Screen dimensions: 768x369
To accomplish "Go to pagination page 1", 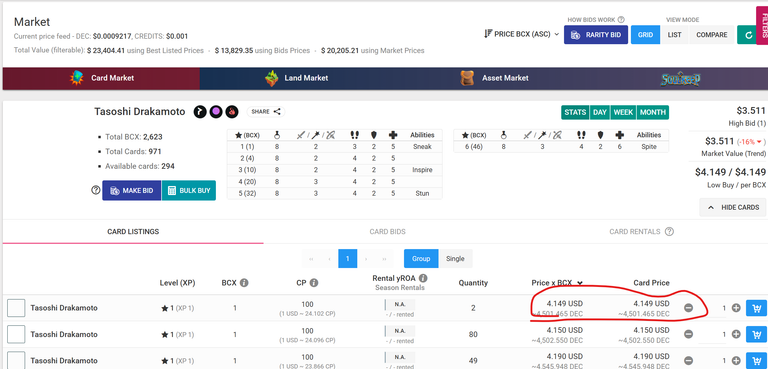I will tap(347, 258).
